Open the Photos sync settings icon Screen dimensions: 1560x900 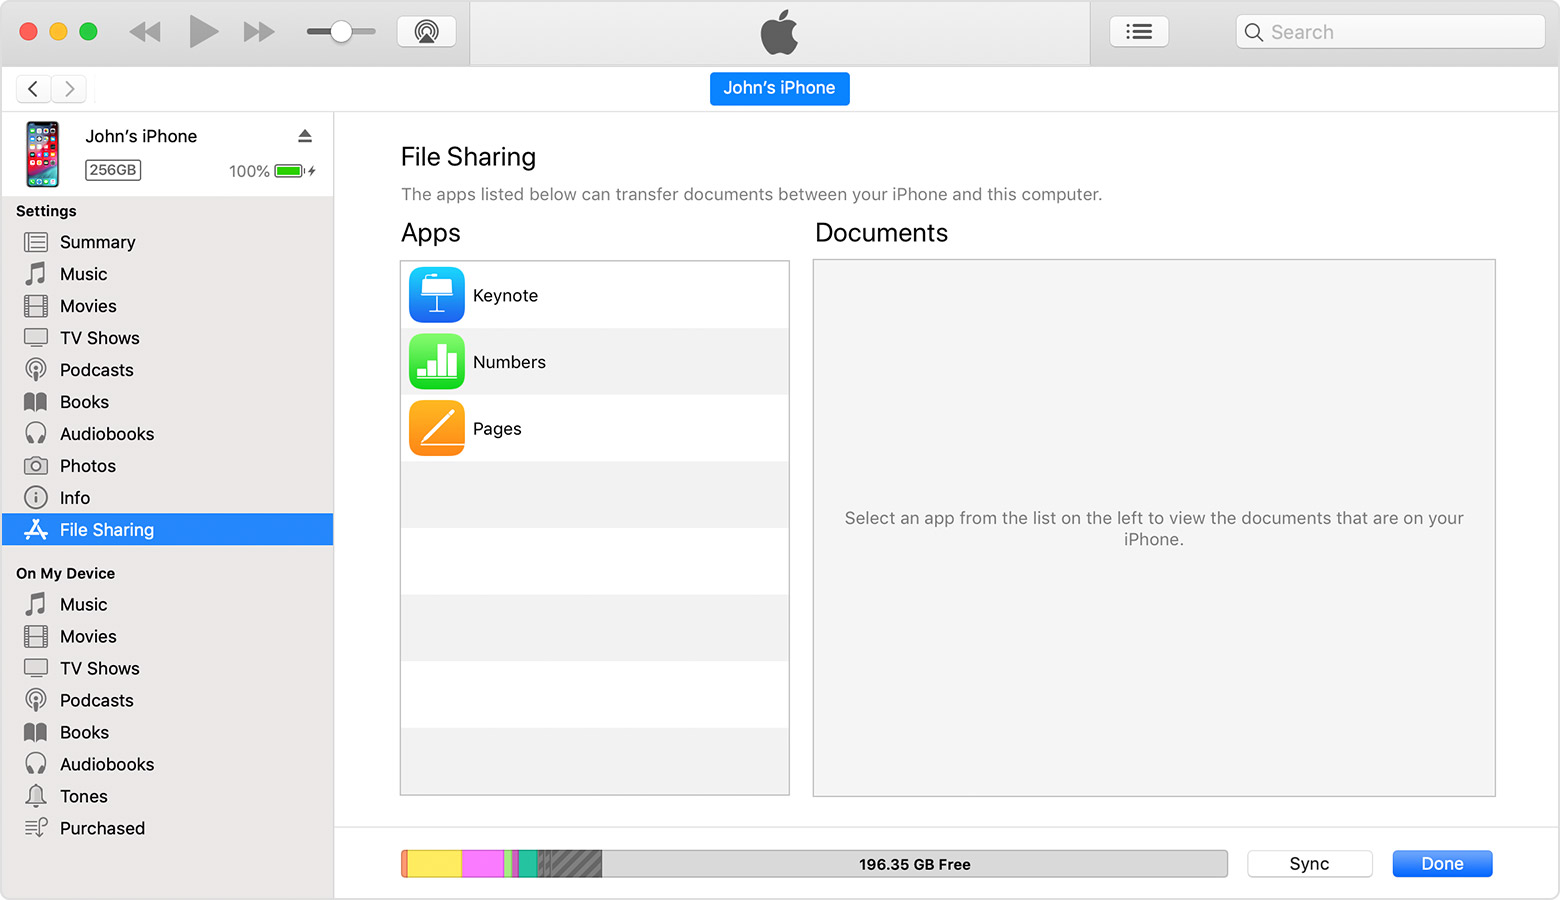tap(36, 465)
